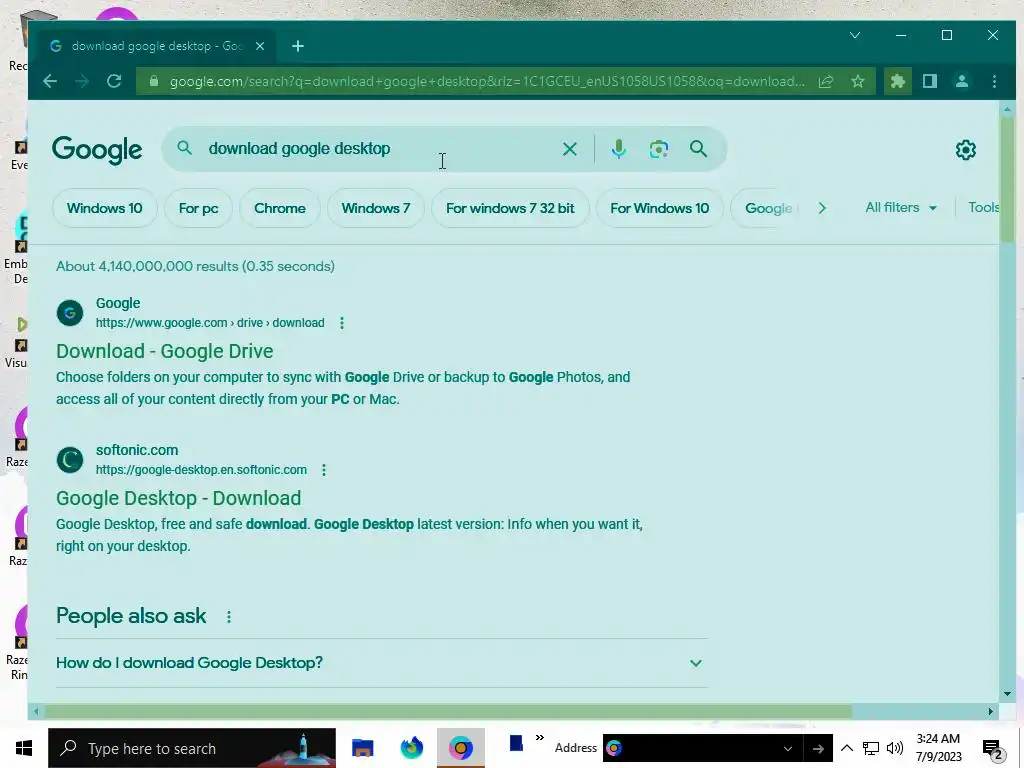Image resolution: width=1024 pixels, height=768 pixels.
Task: Open more options for Google Drive result
Action: coord(342,323)
